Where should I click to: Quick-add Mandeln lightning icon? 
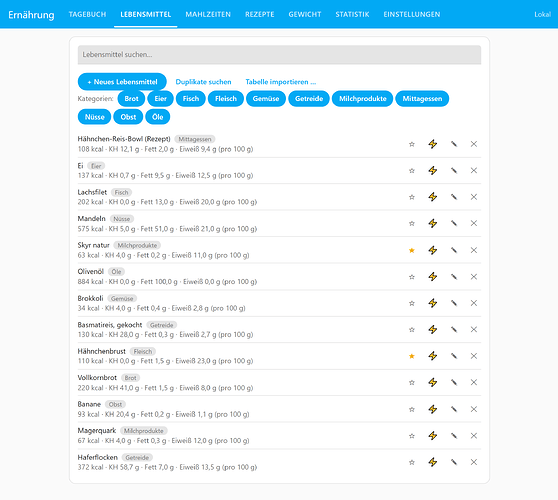432,223
